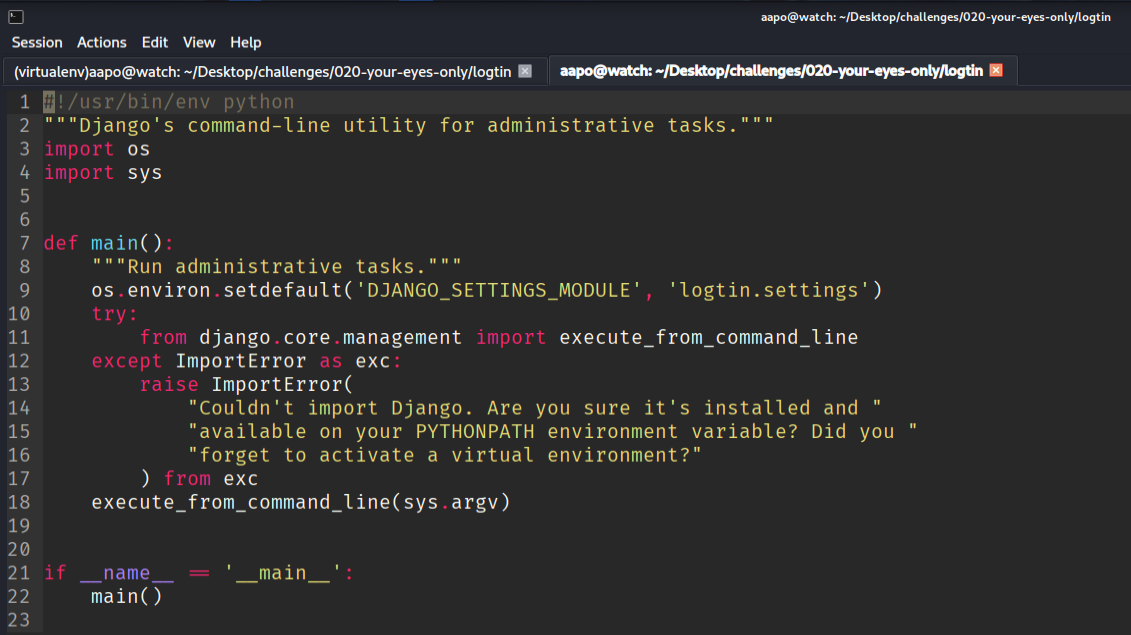
Task: Click the 'def main():' definition
Action: coord(109,243)
